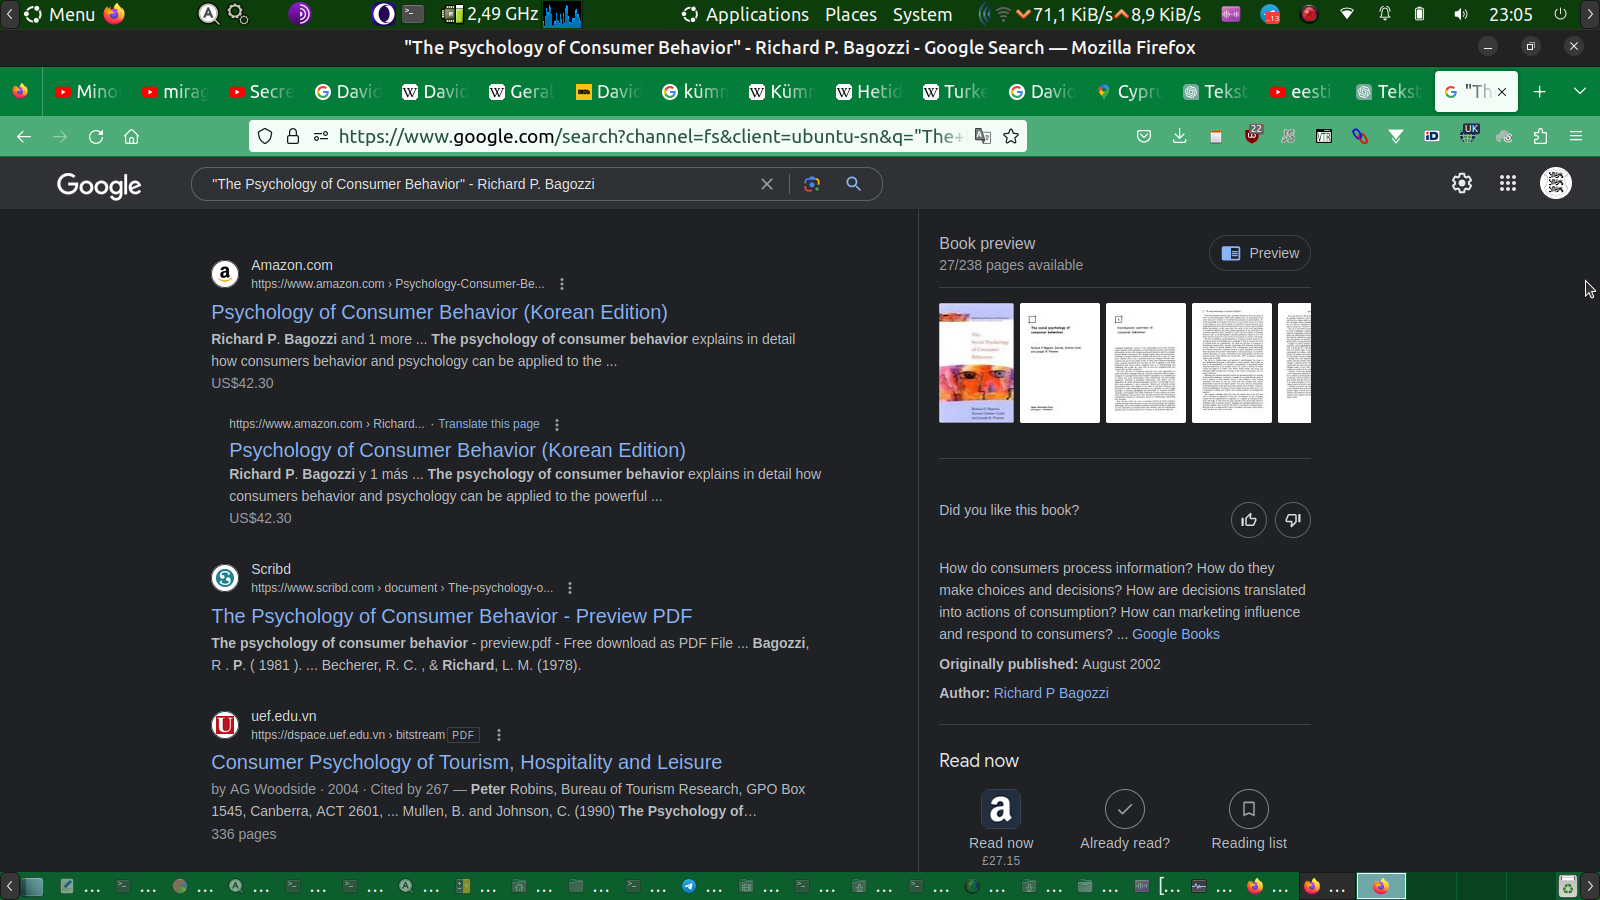The image size is (1600, 900).
Task: Open the site padlock security info
Action: coord(293,136)
